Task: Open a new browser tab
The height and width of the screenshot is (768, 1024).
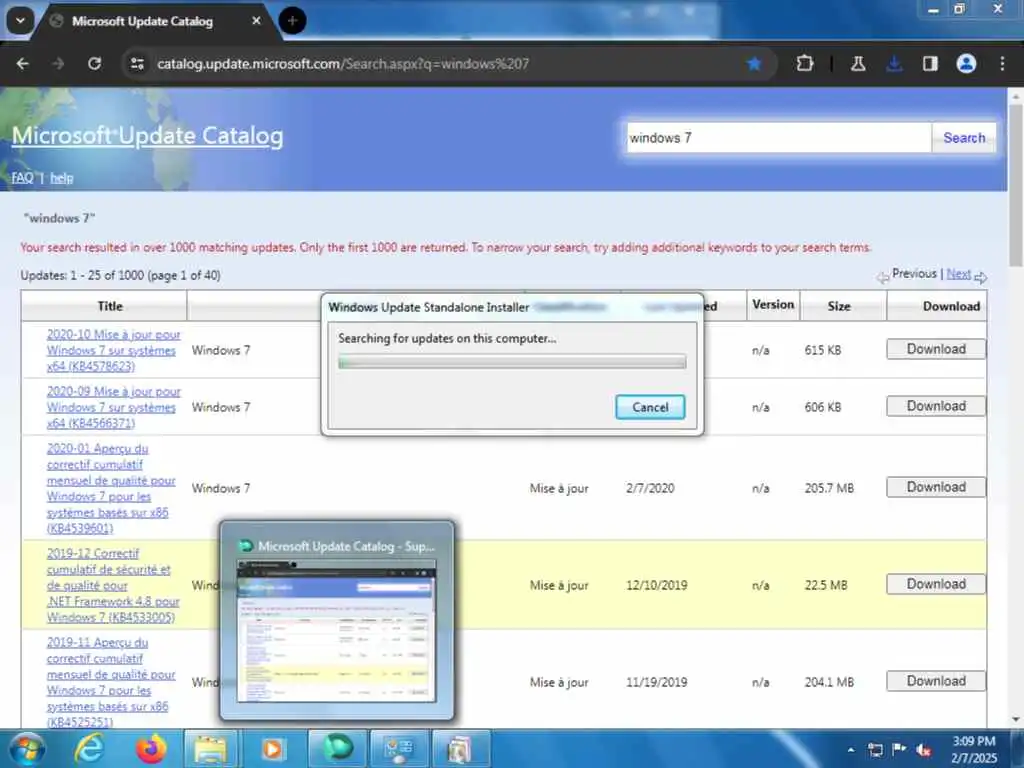Action: (292, 21)
